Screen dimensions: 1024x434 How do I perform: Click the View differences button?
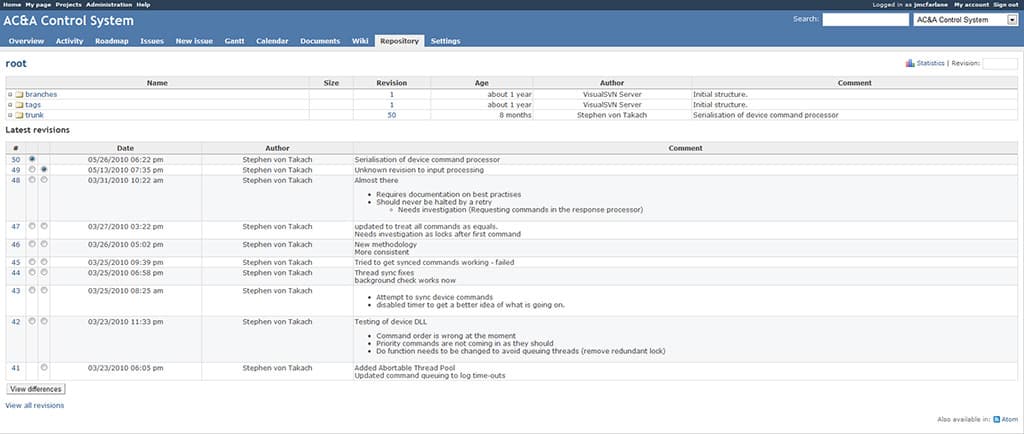36,389
